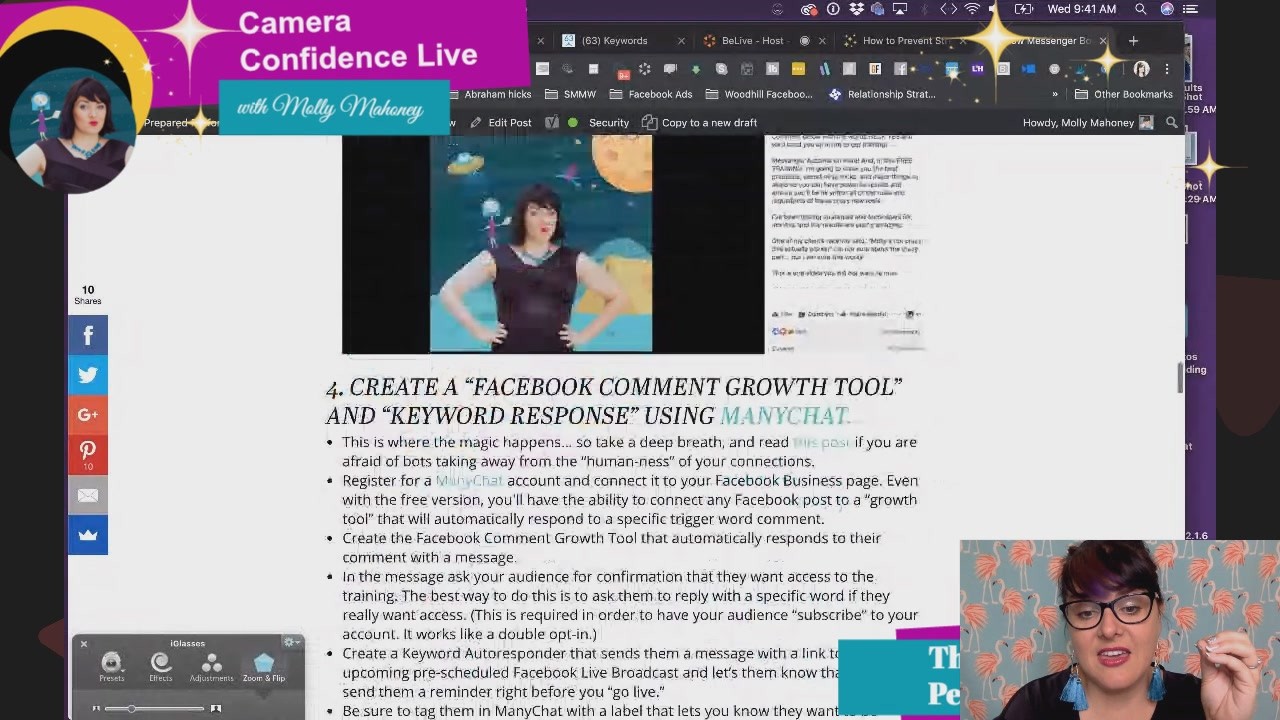Share the post on Twitter
Viewport: 1280px width, 720px height.
[x=88, y=376]
